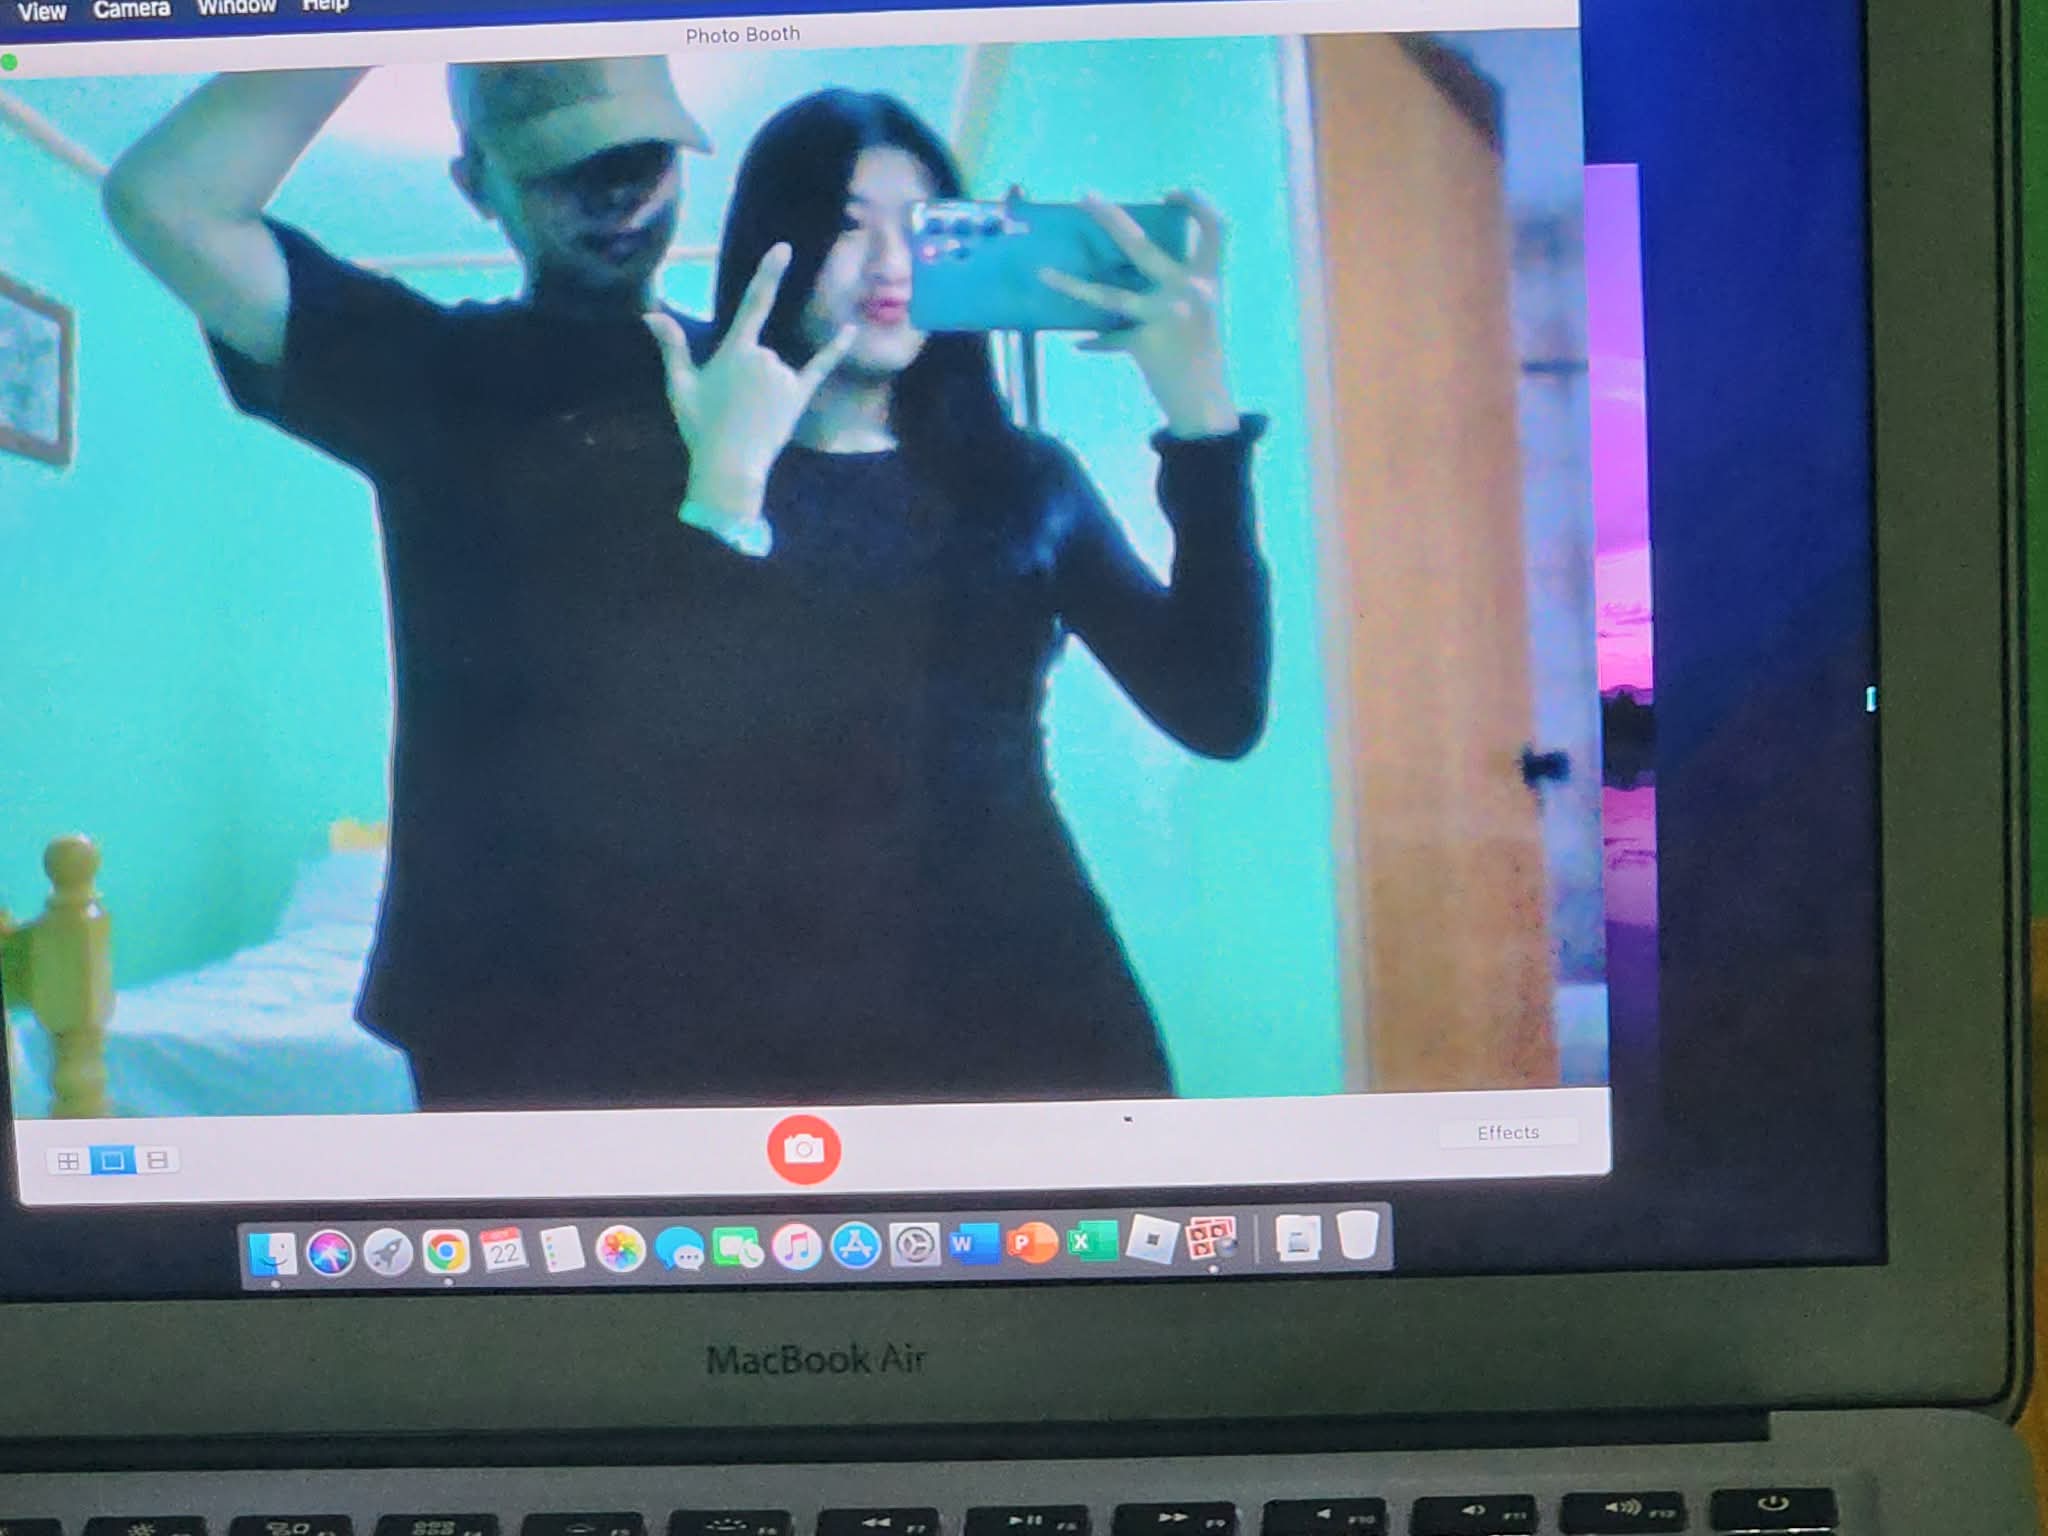The image size is (2048, 1536).
Task: Open the Camera menu
Action: coord(131,9)
